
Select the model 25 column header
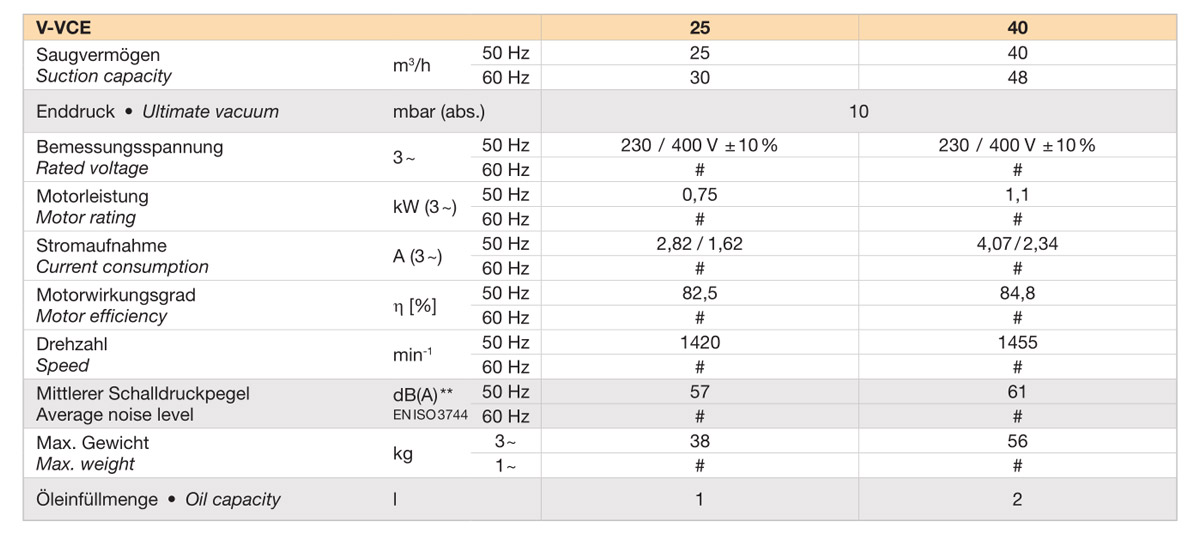700,29
